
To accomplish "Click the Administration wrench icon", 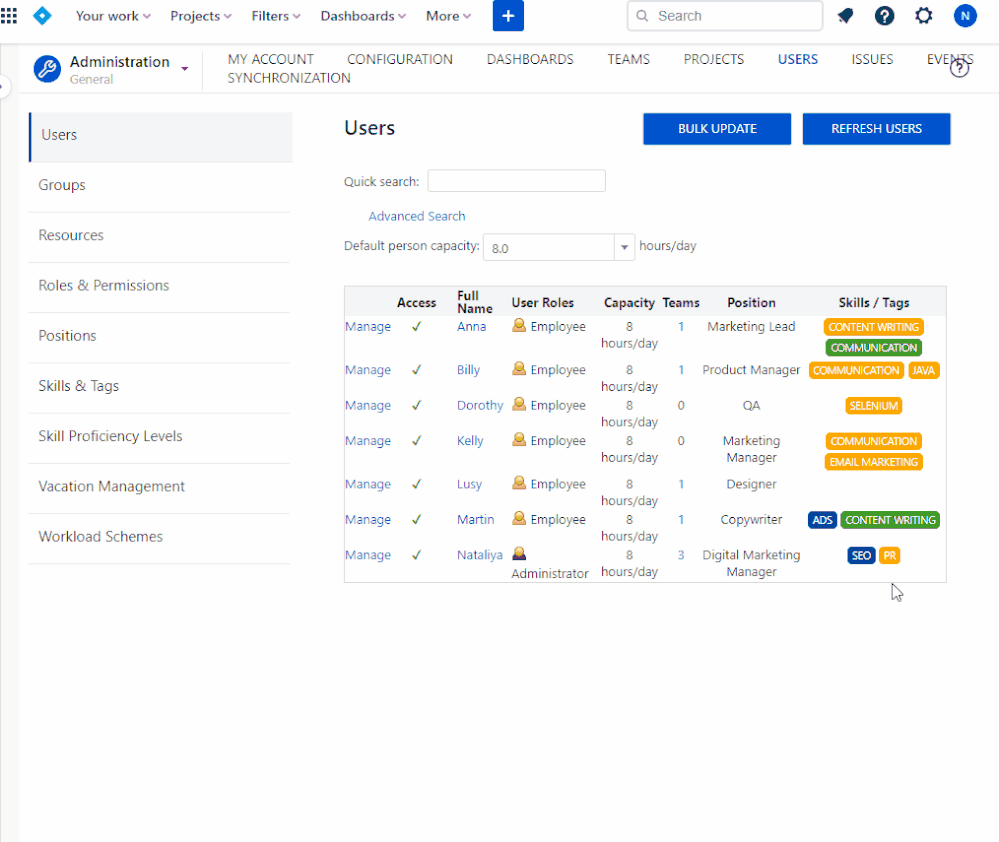I will point(46,69).
